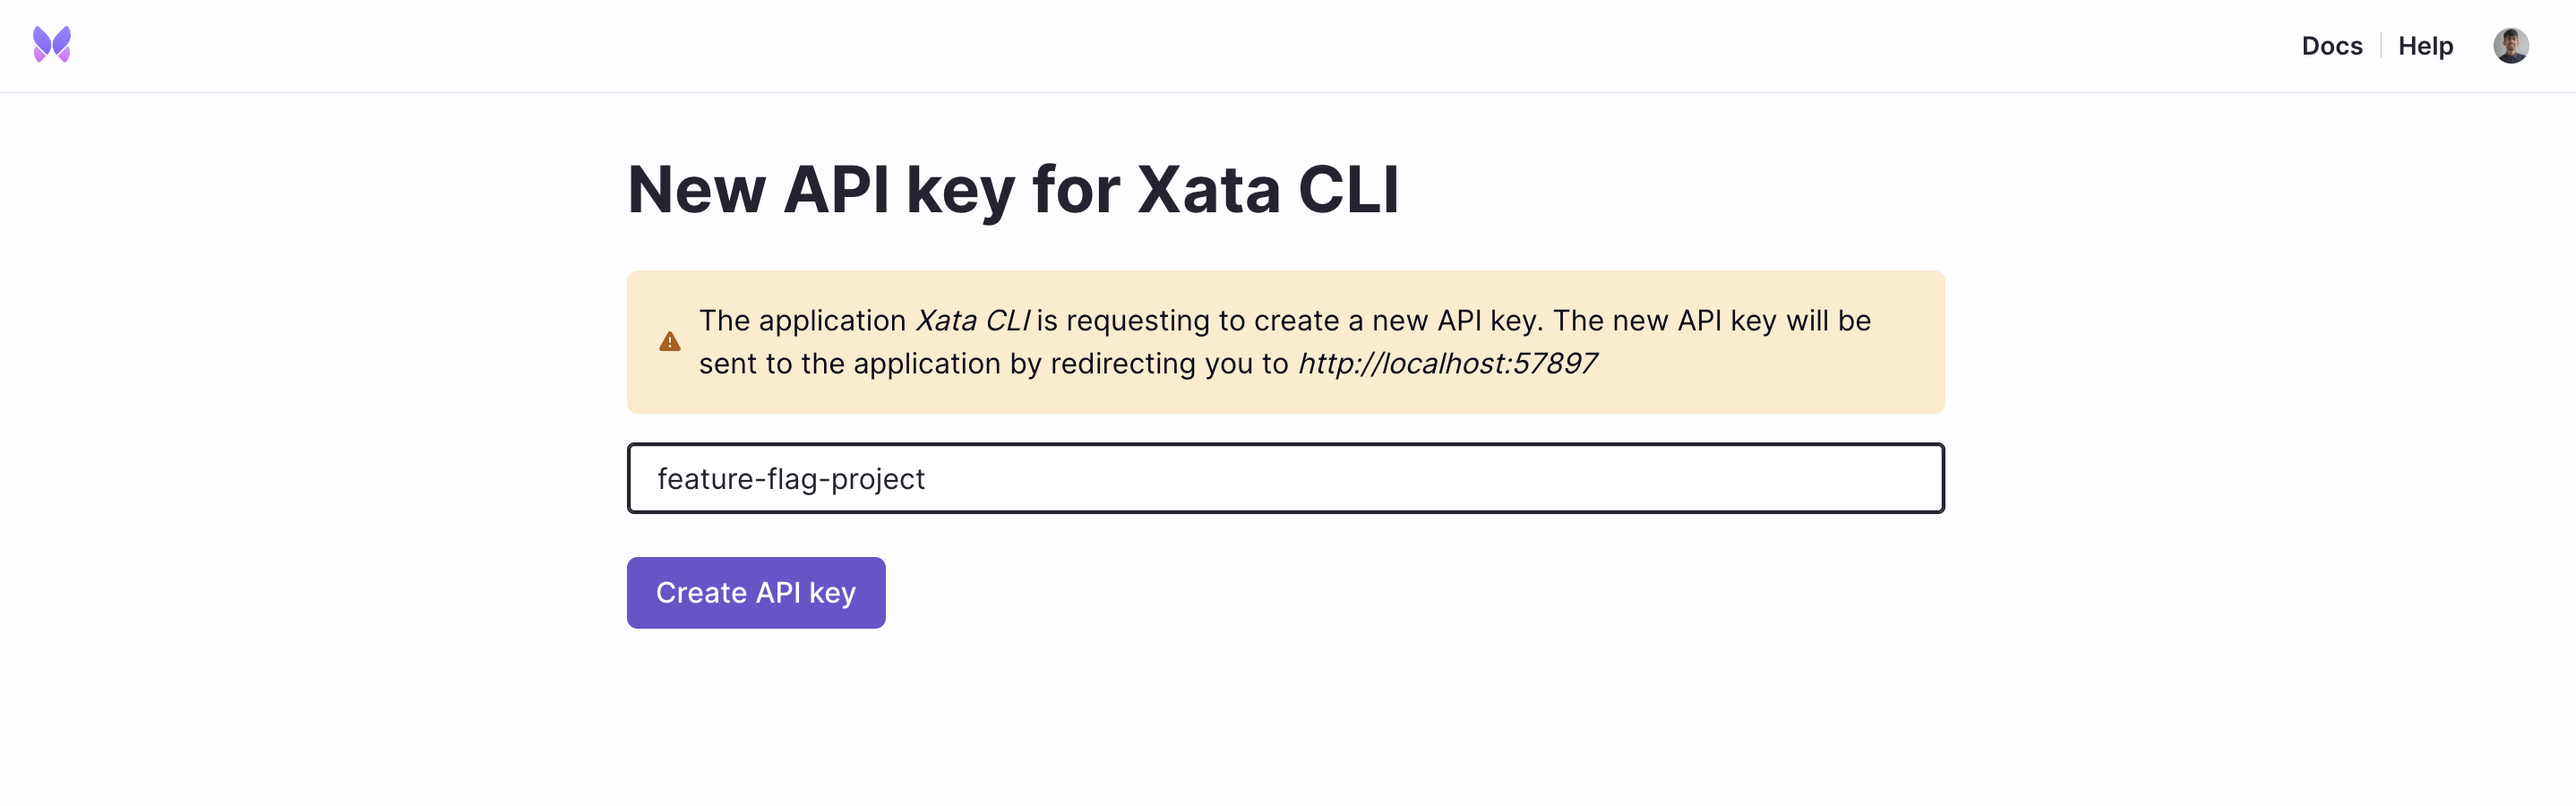2576x806 pixels.
Task: Click the avatar photo at top right
Action: click(x=2510, y=46)
